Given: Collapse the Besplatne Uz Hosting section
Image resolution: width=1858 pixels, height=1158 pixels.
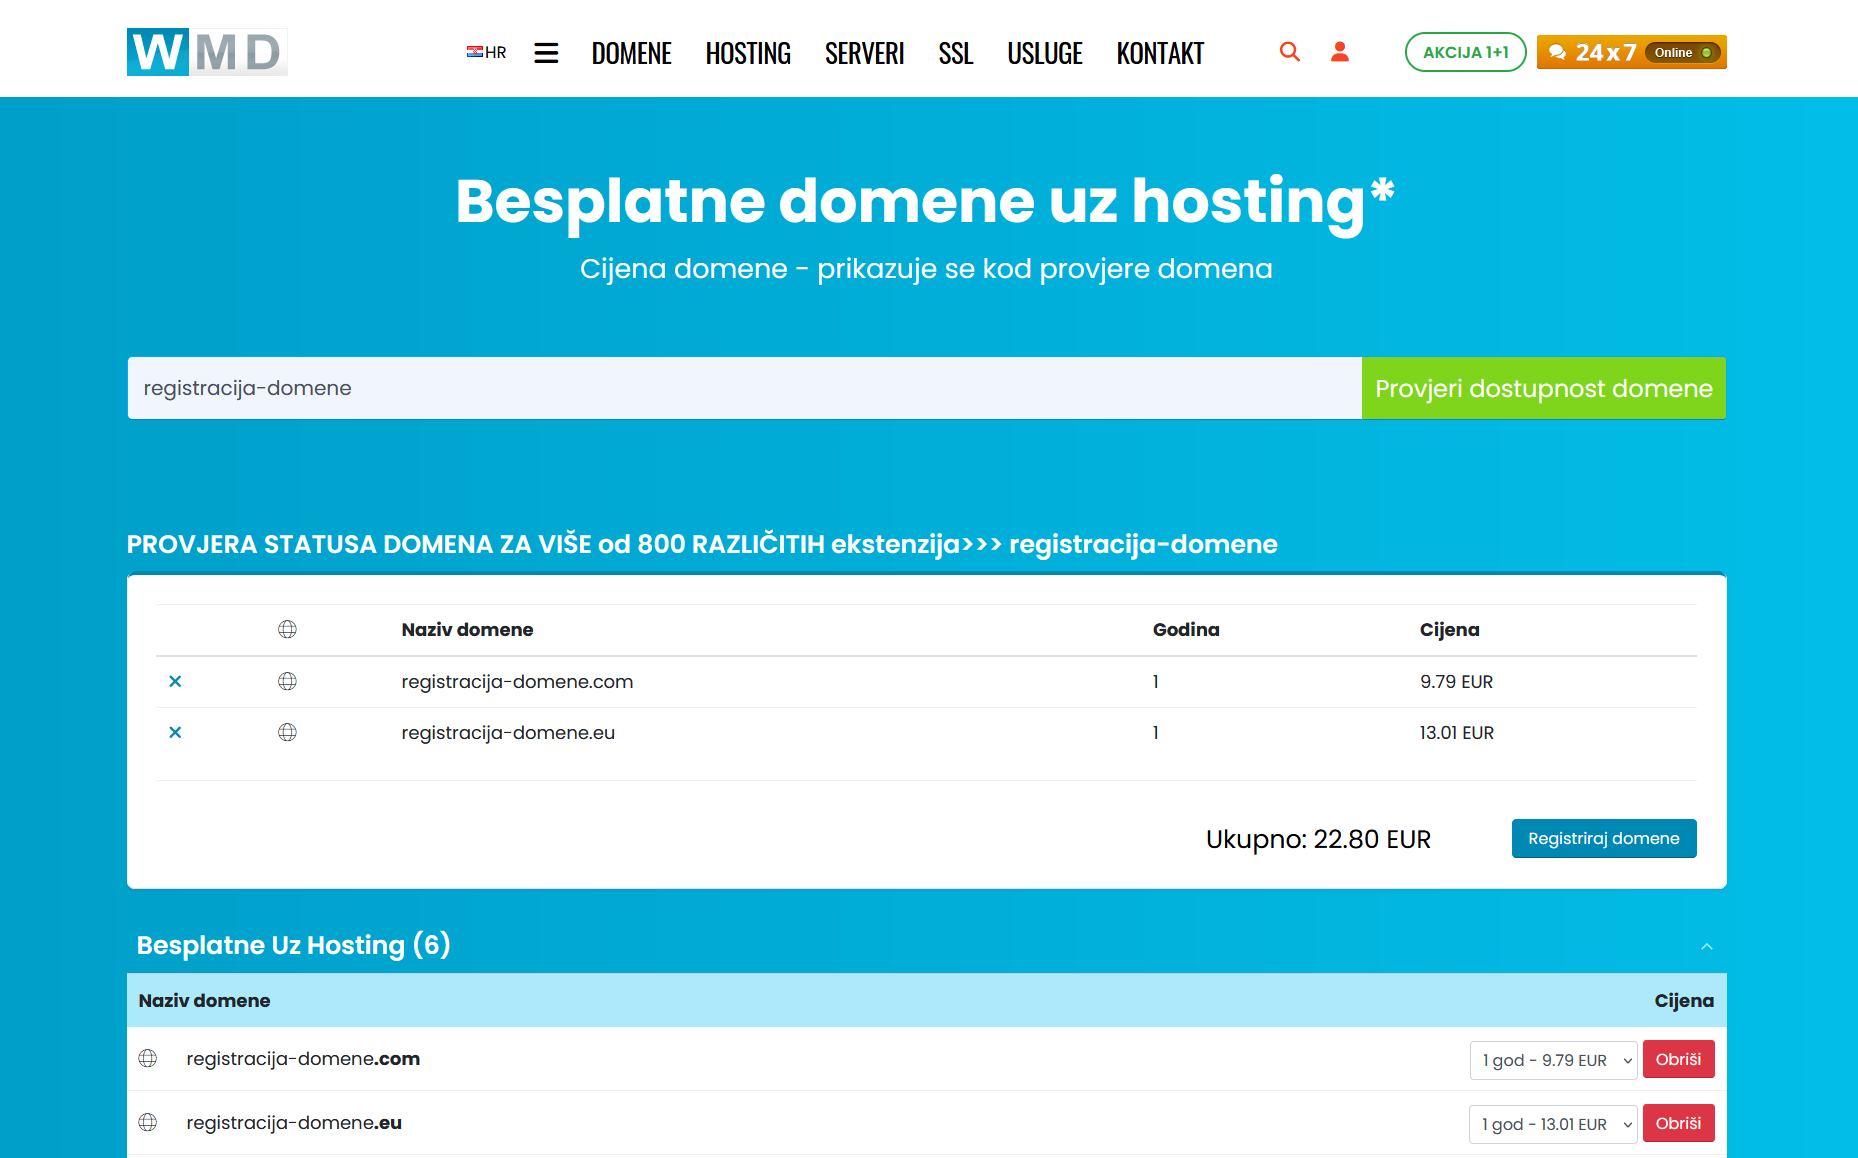Looking at the screenshot, I should click(x=1708, y=946).
